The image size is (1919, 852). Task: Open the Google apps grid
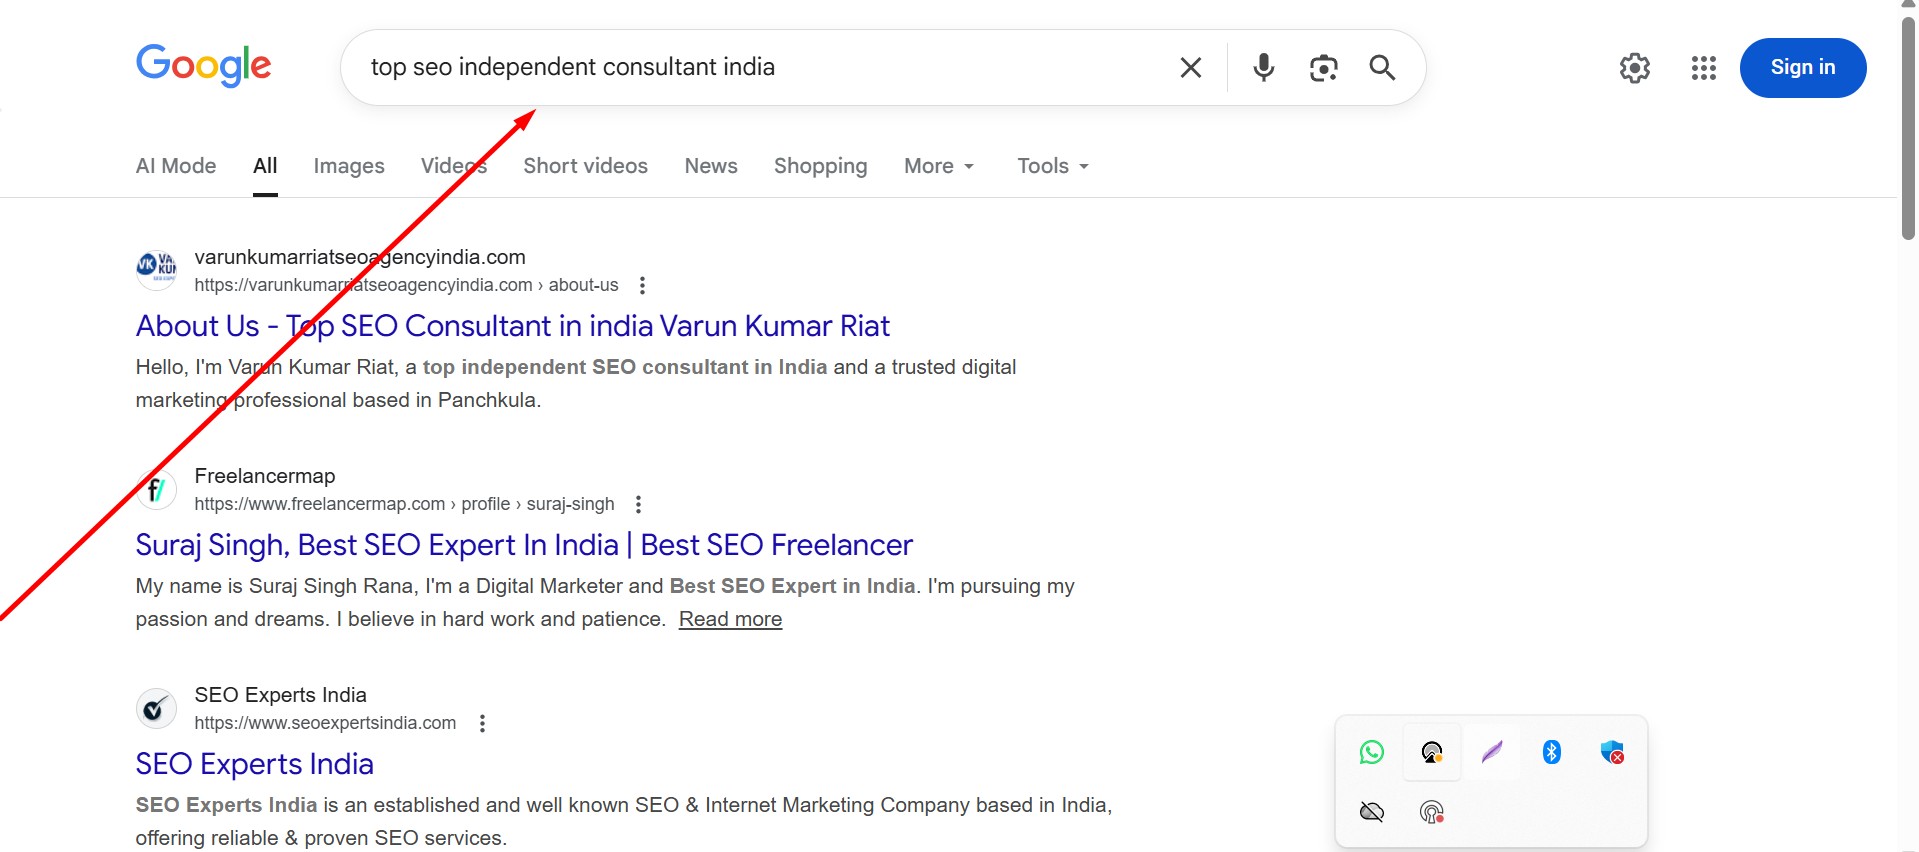point(1703,68)
